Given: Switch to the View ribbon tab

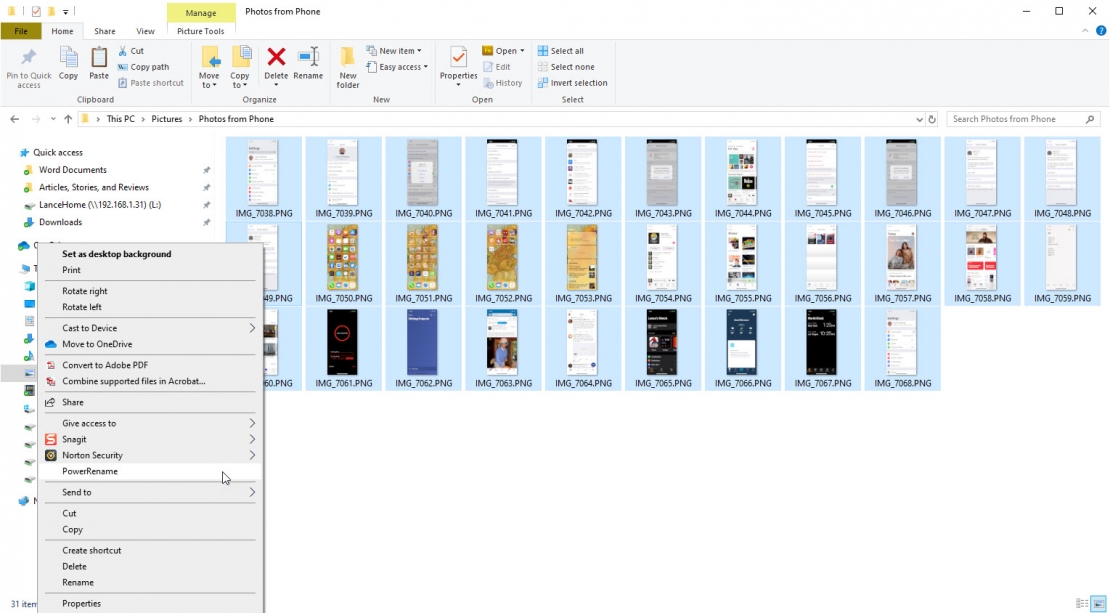Looking at the screenshot, I should point(145,31).
